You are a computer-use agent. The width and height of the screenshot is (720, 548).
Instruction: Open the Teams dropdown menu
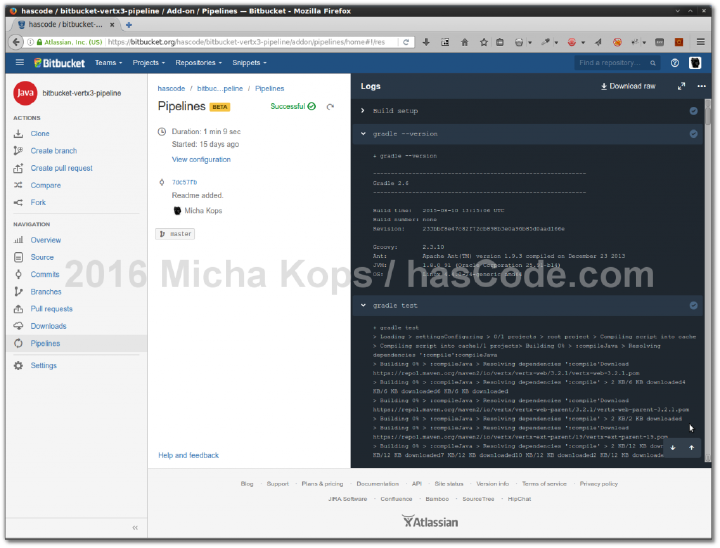click(108, 62)
